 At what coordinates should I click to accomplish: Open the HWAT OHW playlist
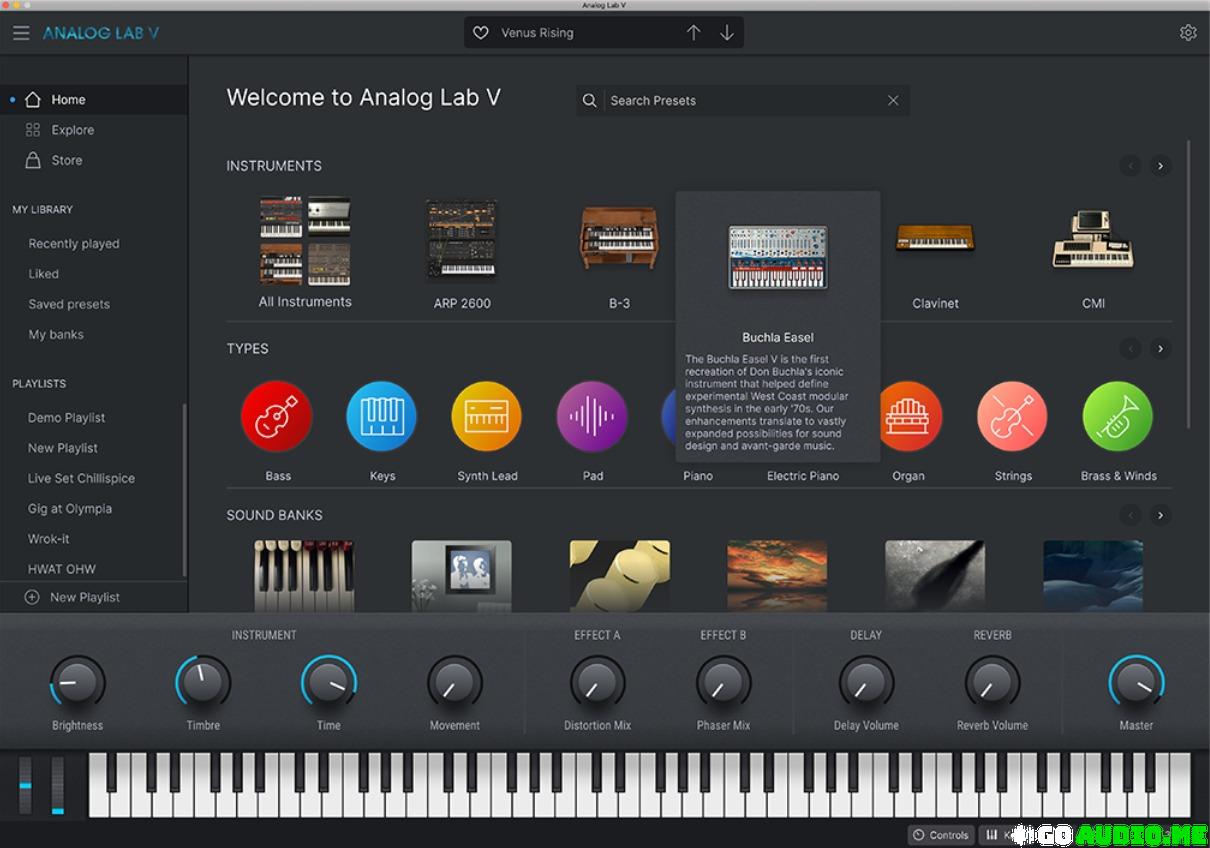coord(62,569)
